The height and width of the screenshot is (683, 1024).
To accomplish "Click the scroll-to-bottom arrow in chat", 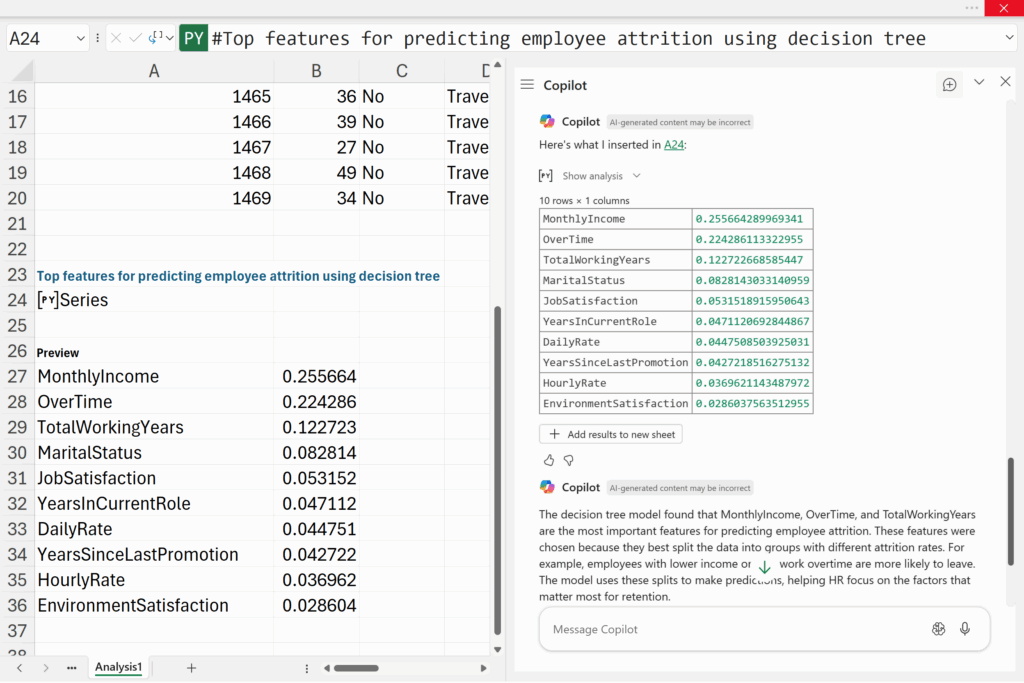I will point(764,567).
